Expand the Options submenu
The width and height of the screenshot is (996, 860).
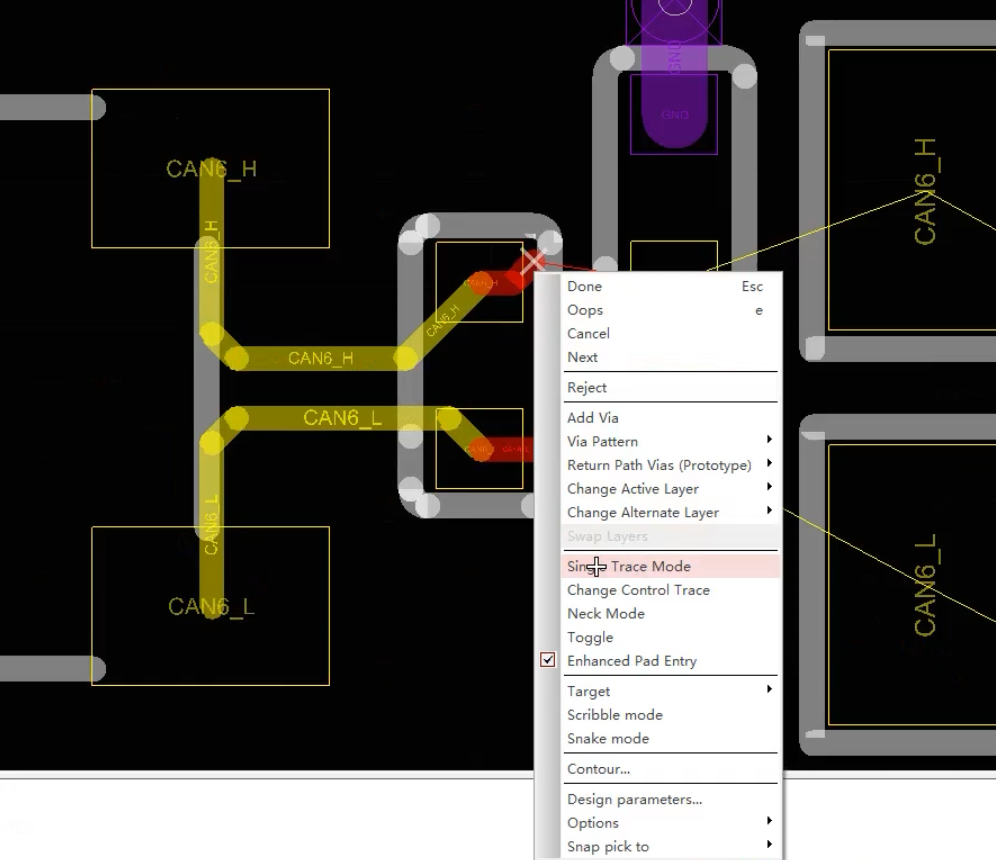coord(670,823)
